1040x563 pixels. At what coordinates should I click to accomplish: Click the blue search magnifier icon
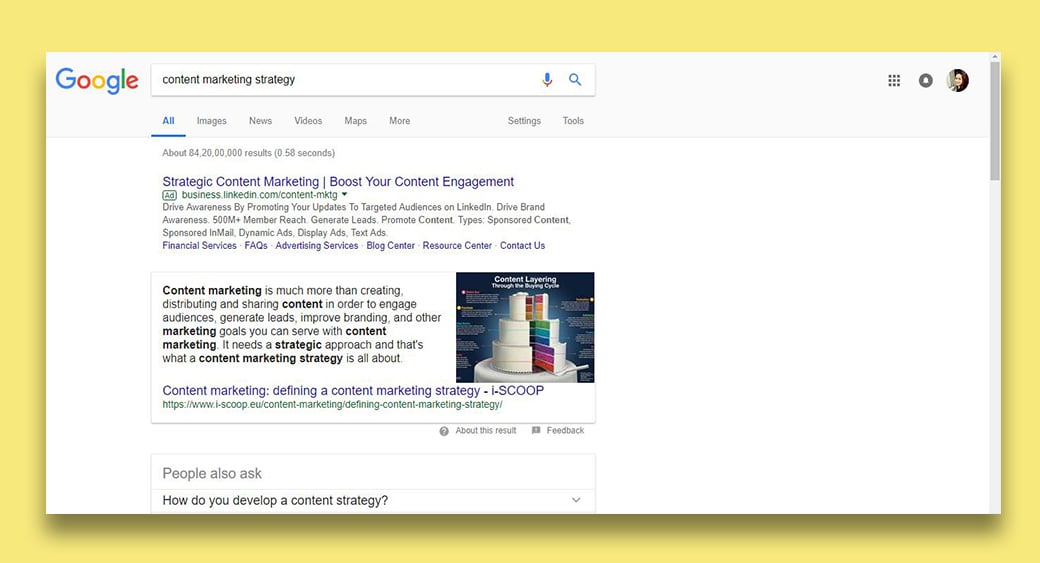(575, 80)
